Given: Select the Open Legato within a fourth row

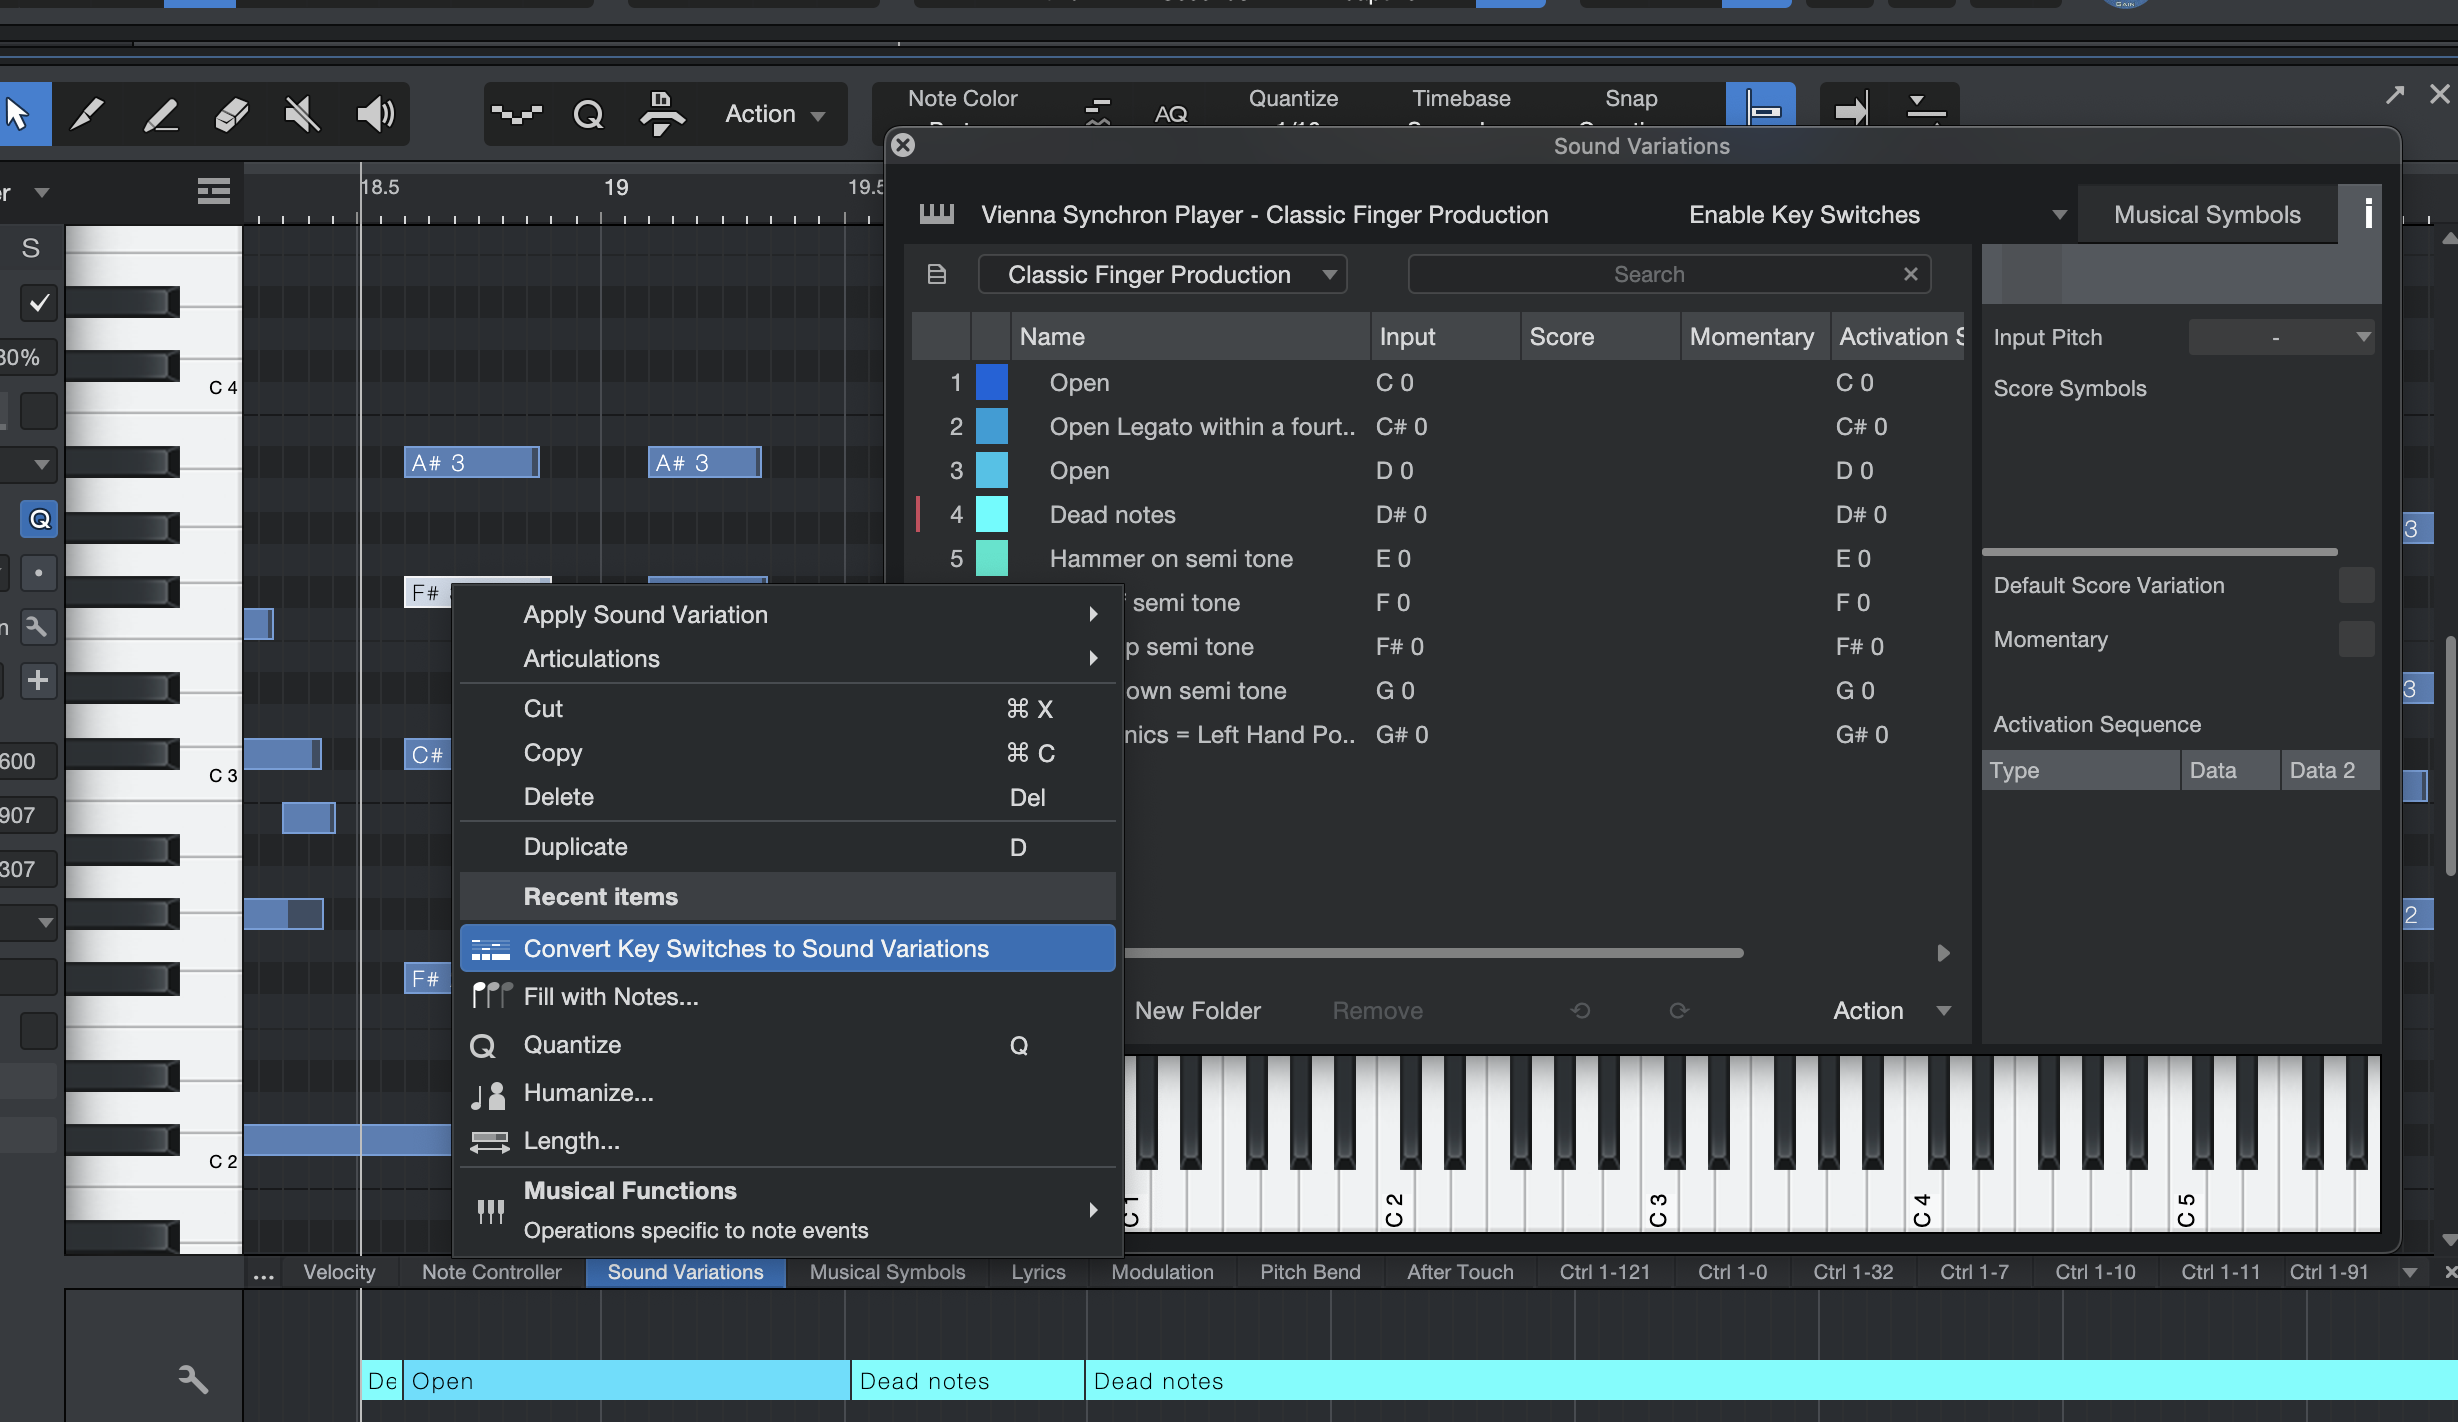Looking at the screenshot, I should pos(1440,427).
